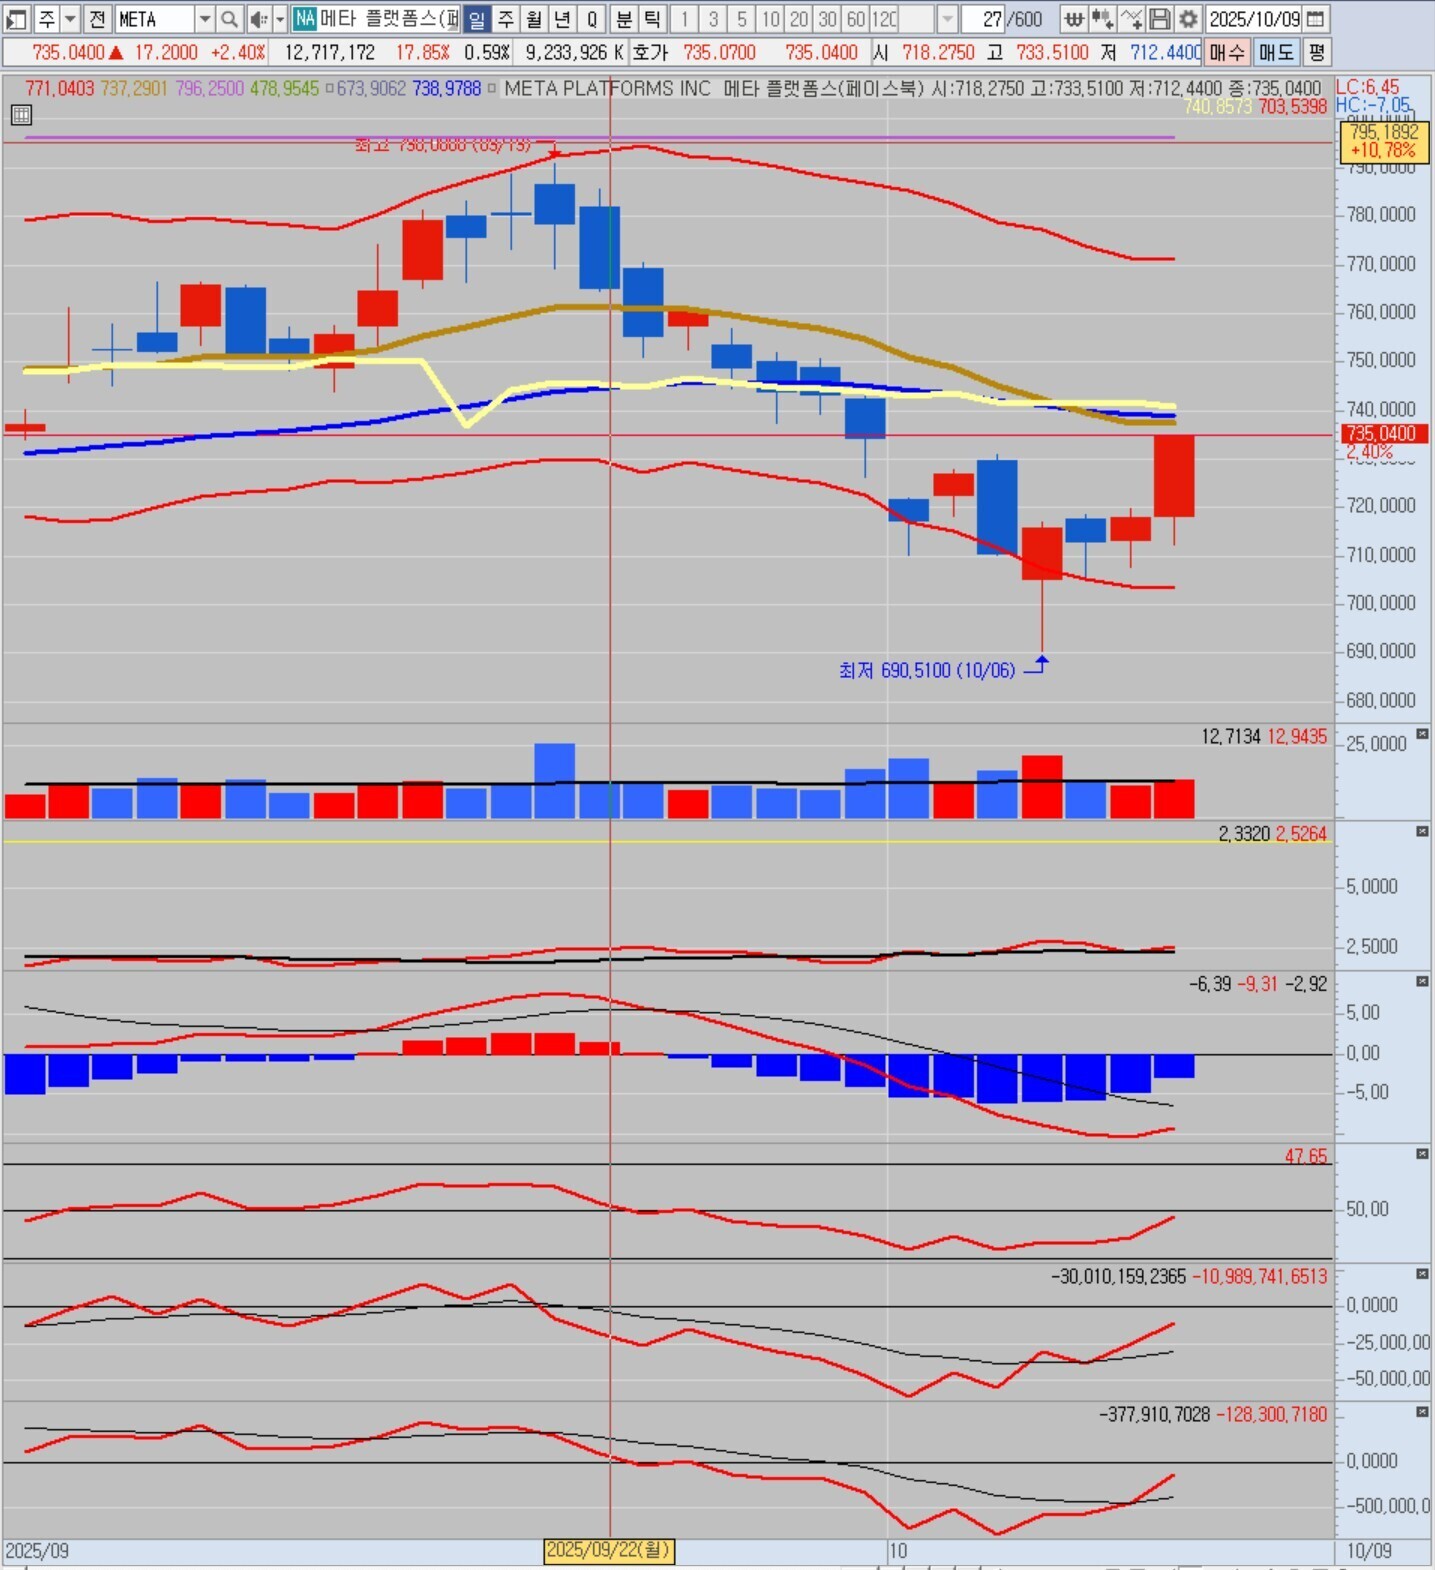
Task: Switch to yearly (년) chart period
Action: point(563,19)
